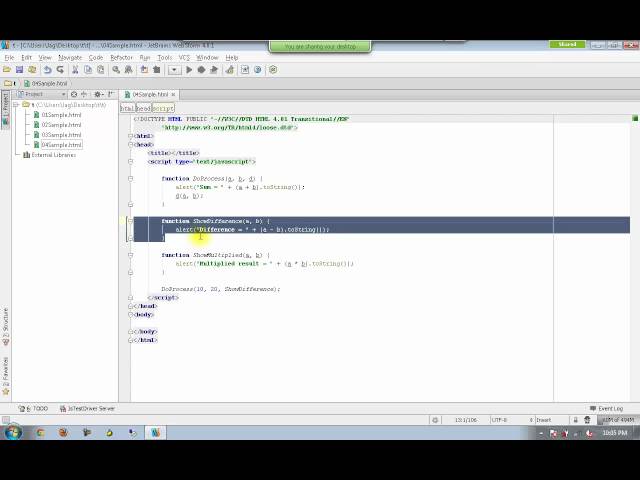This screenshot has height=480, width=640.
Task: Collapse the script tag fold marker
Action: point(131,162)
